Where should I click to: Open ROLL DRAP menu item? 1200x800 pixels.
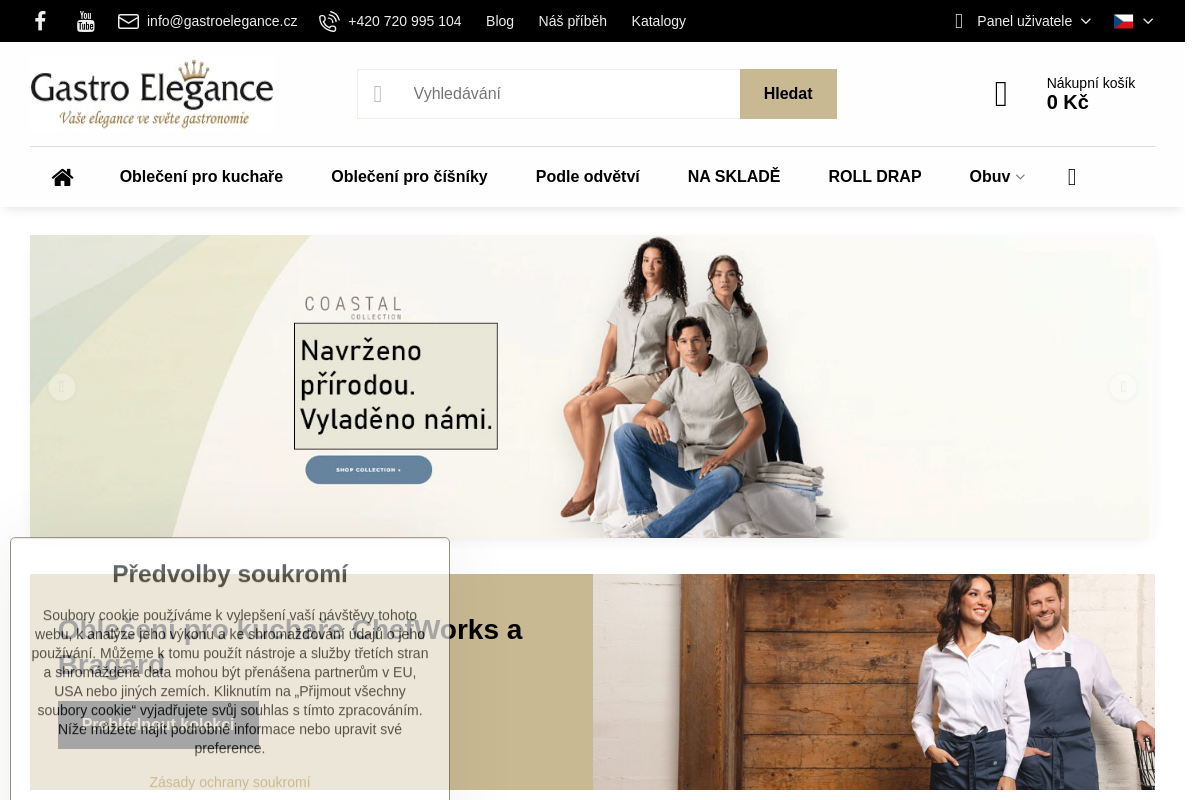875,177
